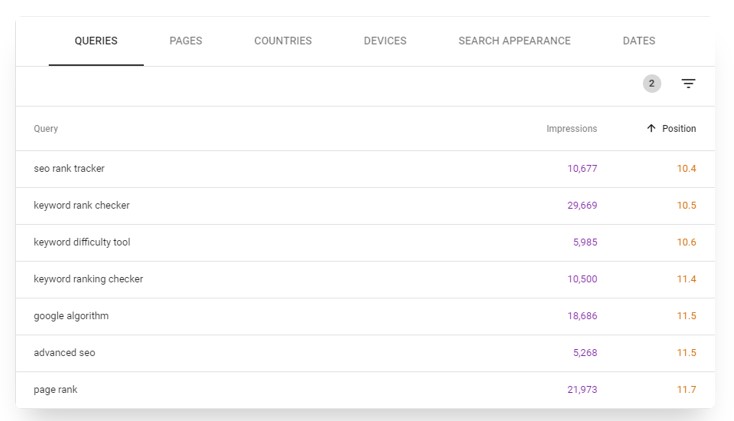The height and width of the screenshot is (421, 734).
Task: Toggle the Position sort arrow
Action: point(651,128)
